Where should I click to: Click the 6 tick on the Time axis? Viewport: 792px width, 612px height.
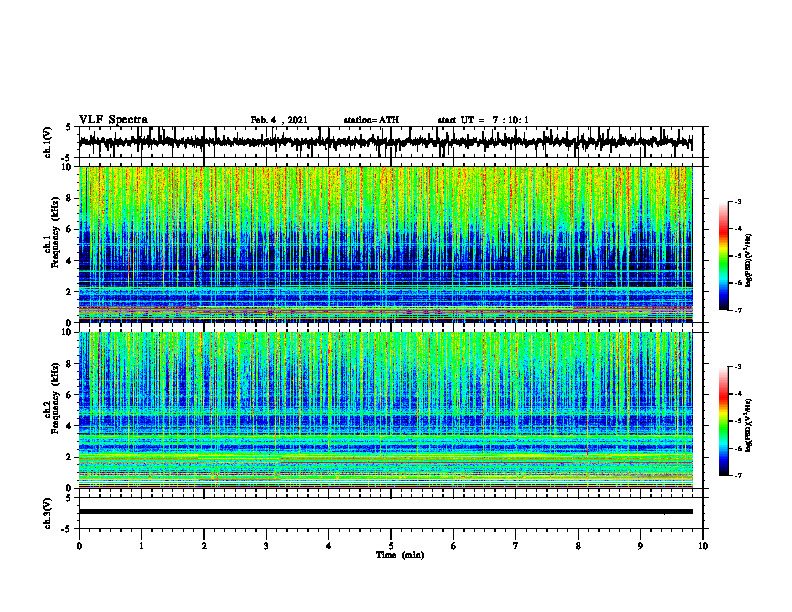click(454, 546)
